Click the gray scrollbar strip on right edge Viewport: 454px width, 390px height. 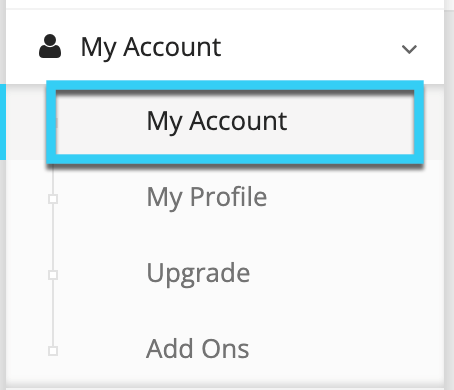[x=449, y=195]
